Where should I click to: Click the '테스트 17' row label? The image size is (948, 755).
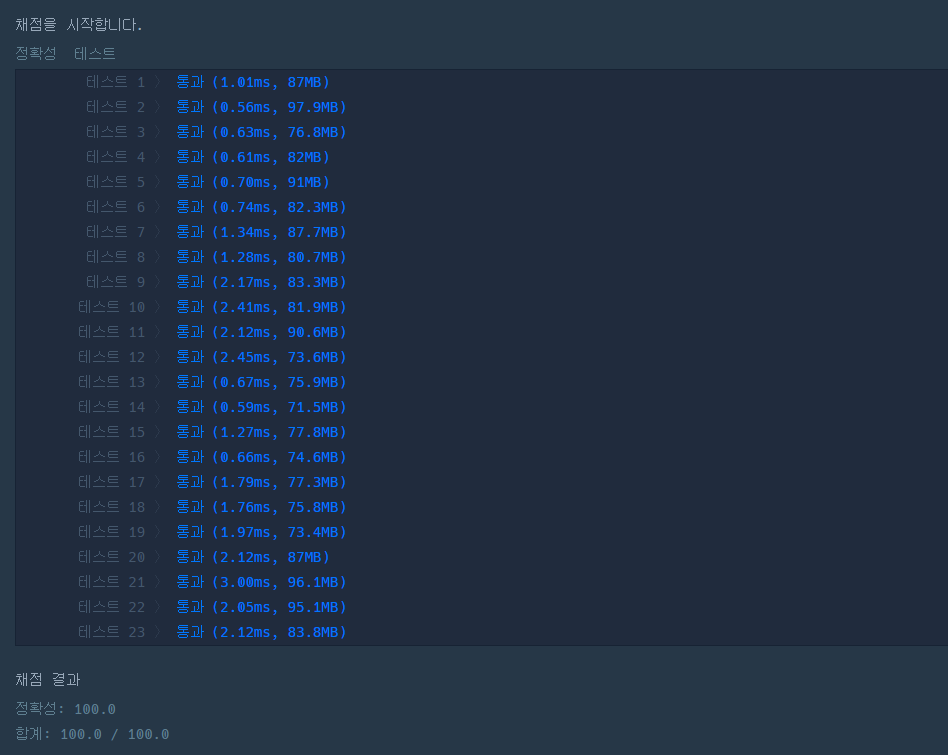coord(112,482)
